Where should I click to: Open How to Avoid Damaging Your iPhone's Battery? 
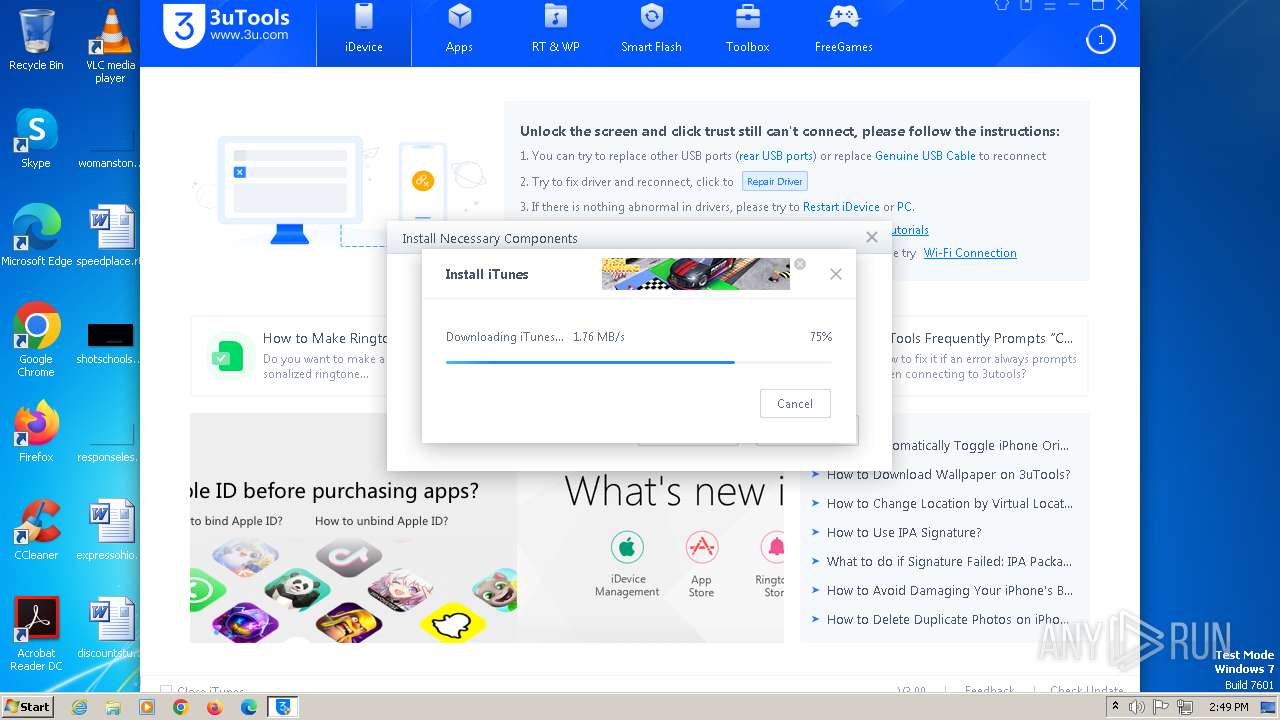click(949, 591)
